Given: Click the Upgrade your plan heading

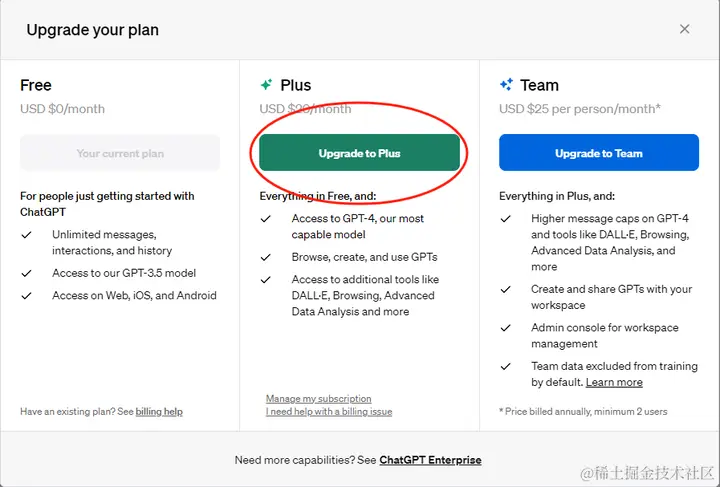Looking at the screenshot, I should [x=92, y=29].
